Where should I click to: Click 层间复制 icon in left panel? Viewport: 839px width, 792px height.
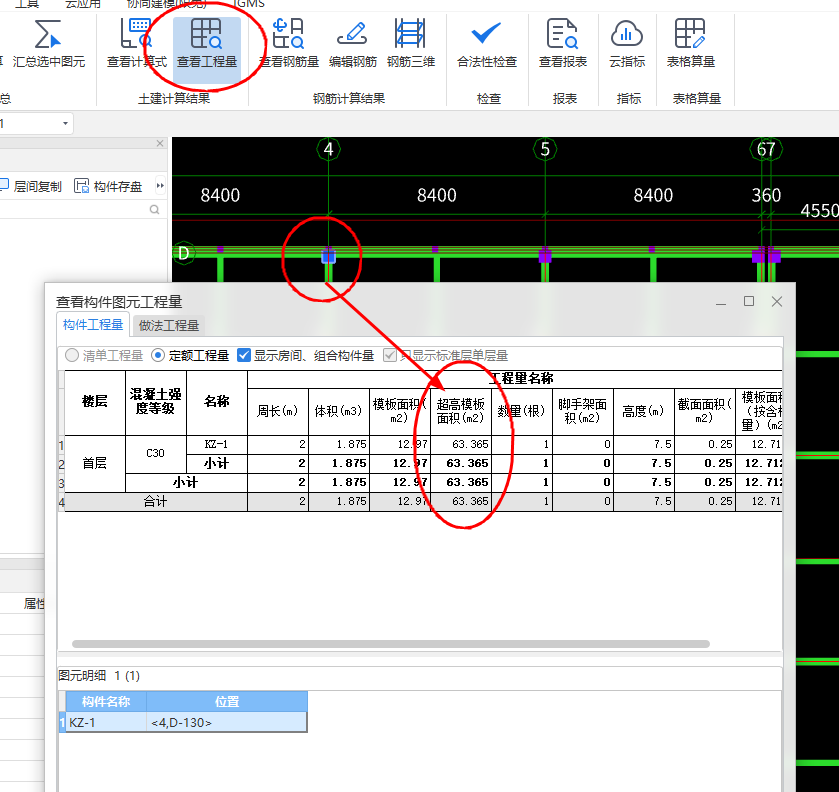point(4,185)
